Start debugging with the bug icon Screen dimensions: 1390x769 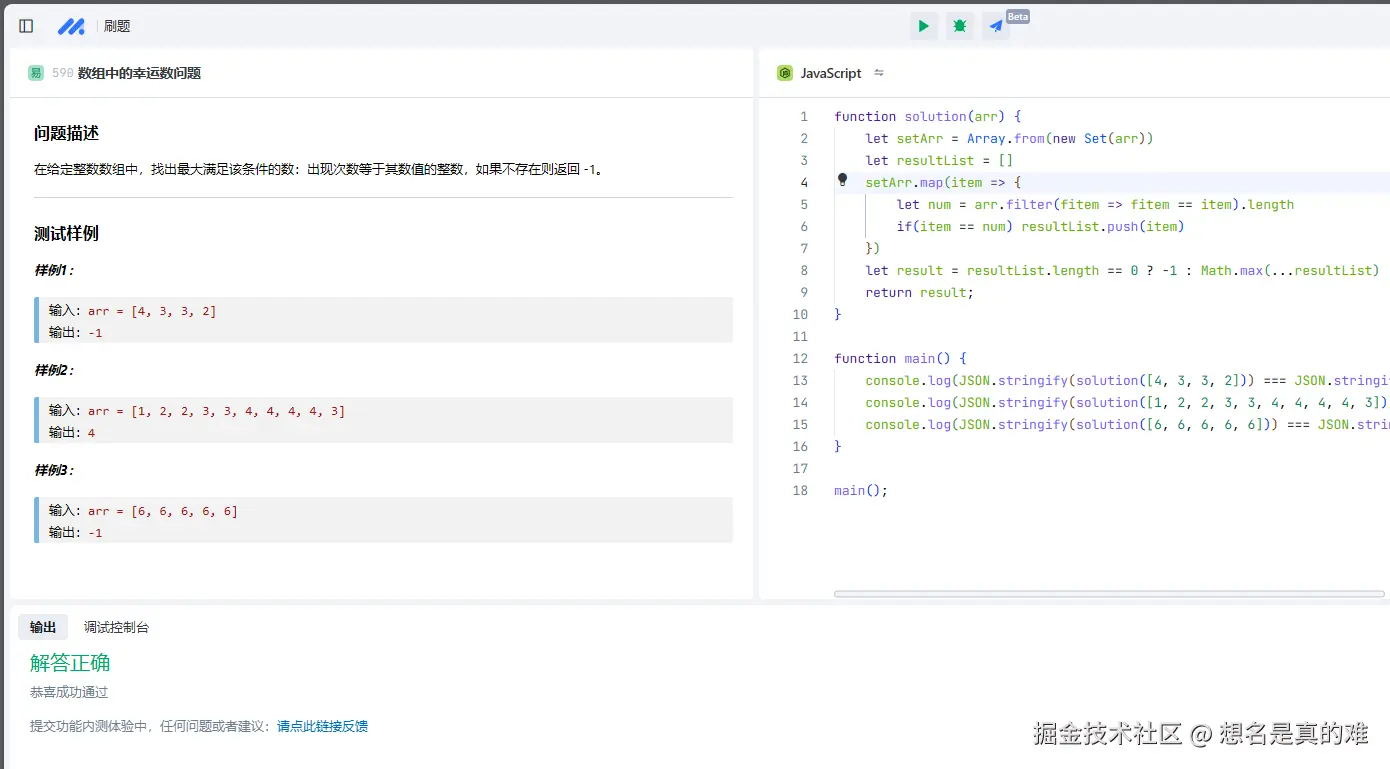(x=959, y=26)
